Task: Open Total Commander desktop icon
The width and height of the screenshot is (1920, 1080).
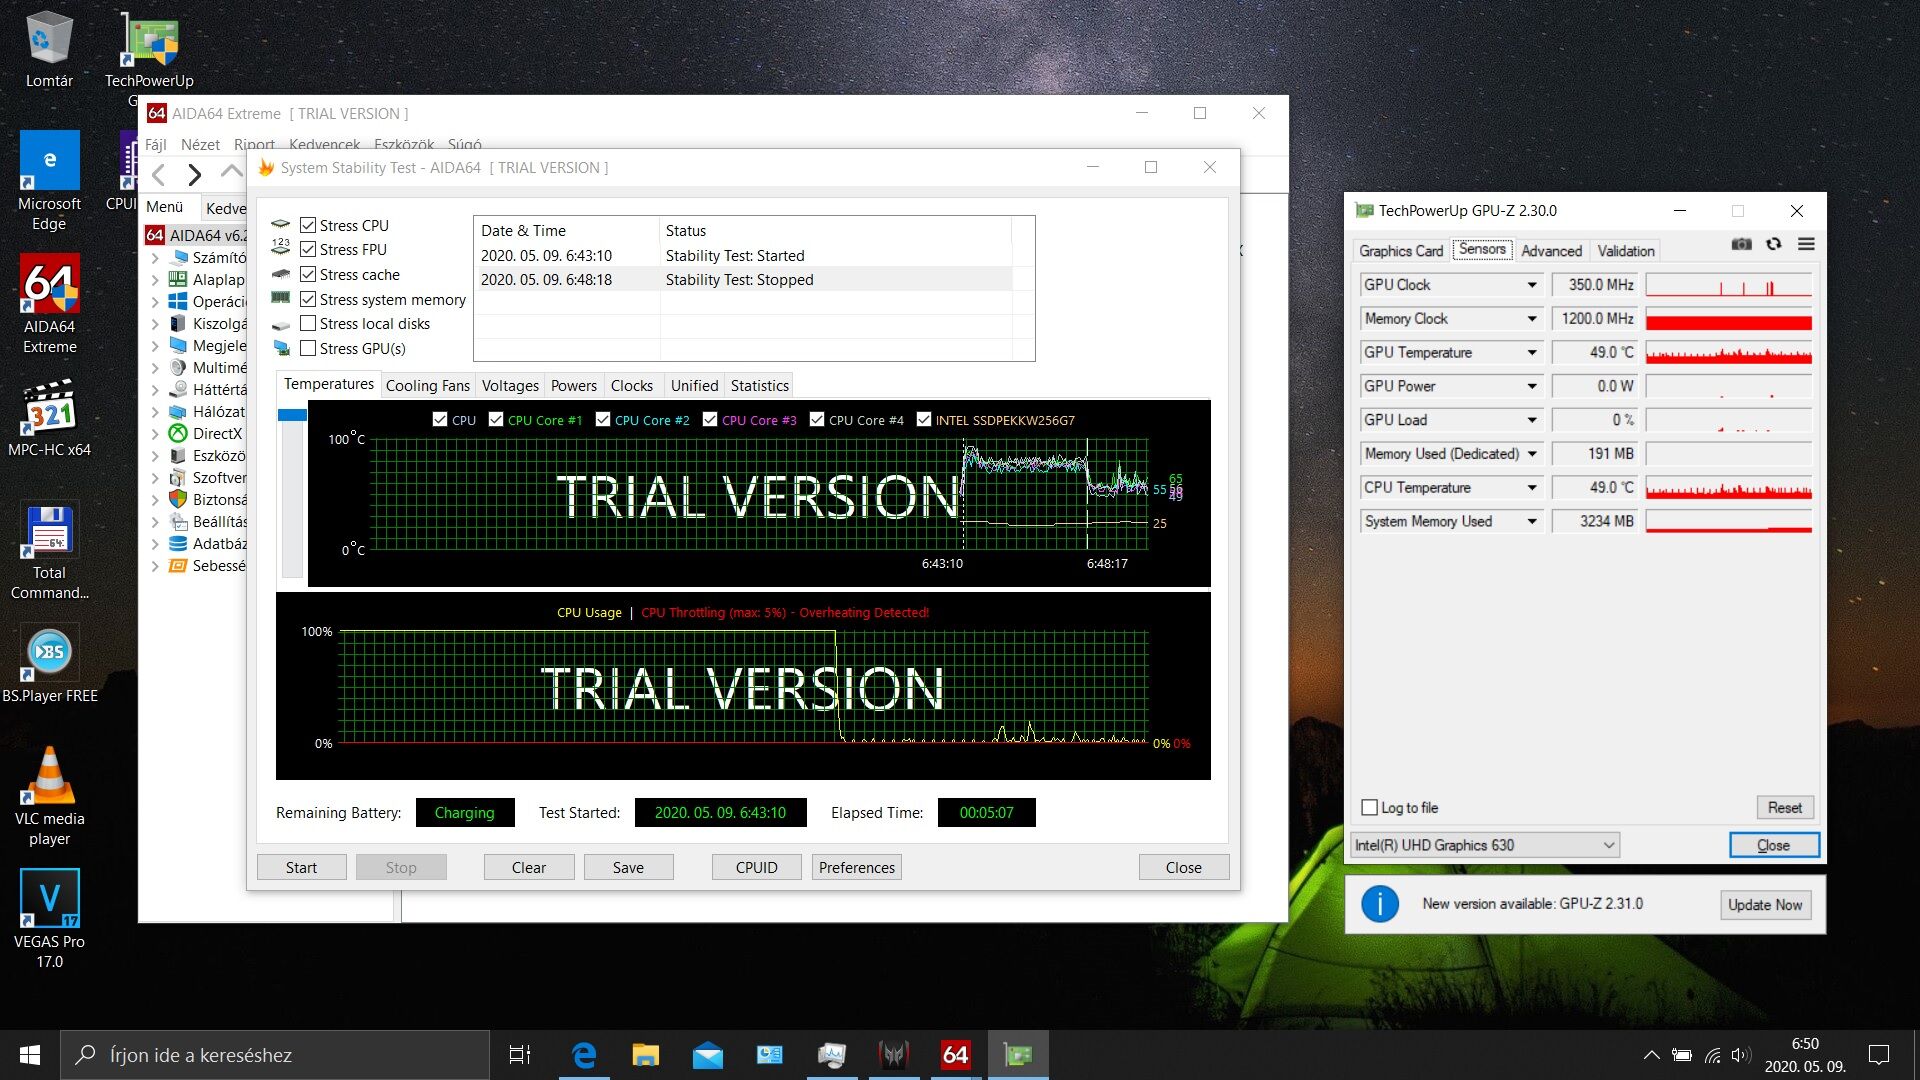Action: [49, 551]
